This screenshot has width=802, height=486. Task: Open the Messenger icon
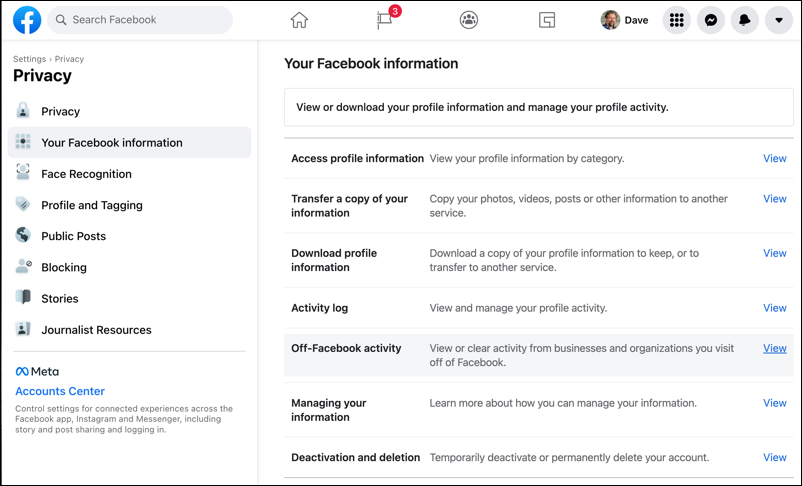point(710,20)
